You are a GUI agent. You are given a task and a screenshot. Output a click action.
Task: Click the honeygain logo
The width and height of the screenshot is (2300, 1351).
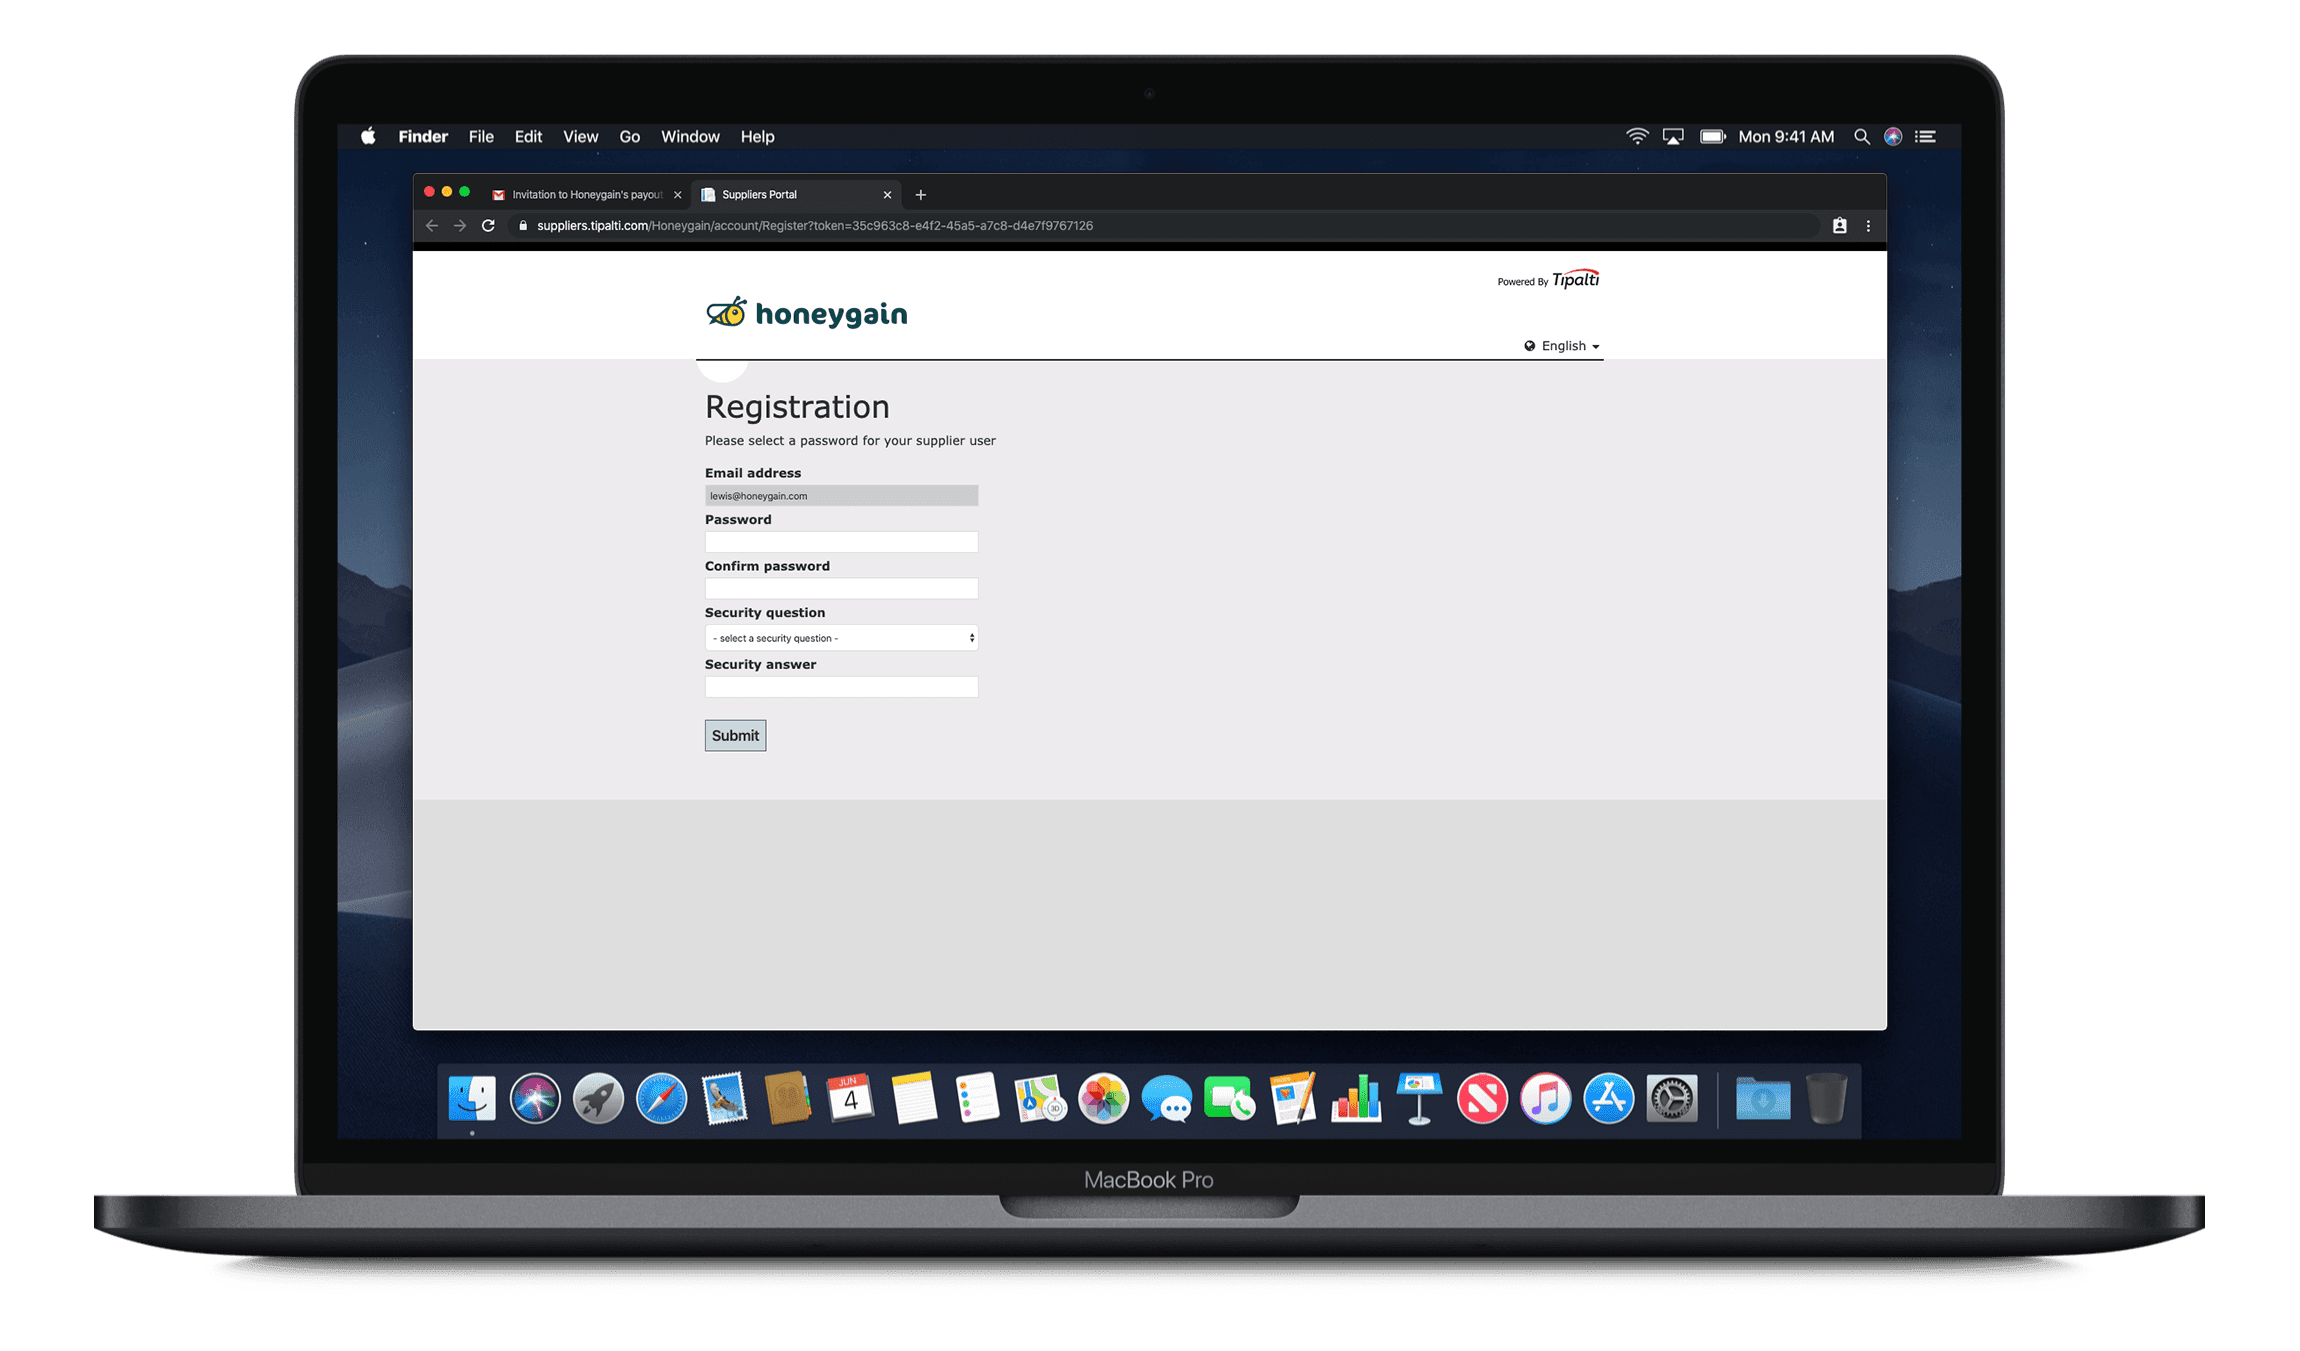click(807, 313)
